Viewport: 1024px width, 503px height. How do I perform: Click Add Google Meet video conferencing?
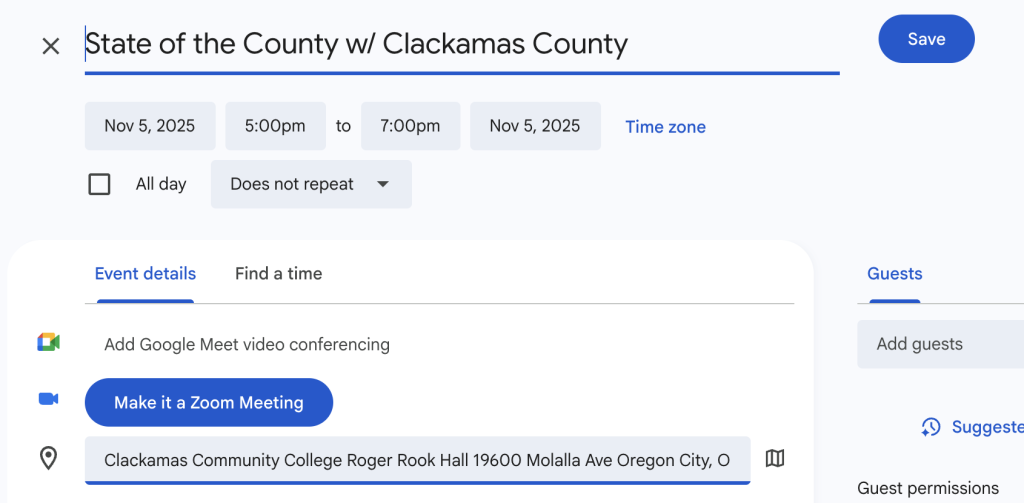pyautogui.click(x=247, y=344)
